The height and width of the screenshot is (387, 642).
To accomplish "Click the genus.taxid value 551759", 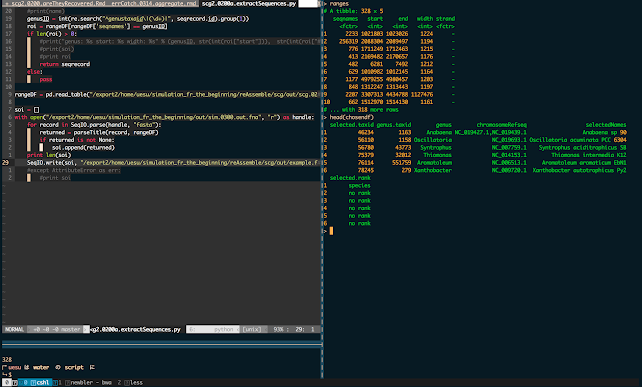I will point(402,163).
